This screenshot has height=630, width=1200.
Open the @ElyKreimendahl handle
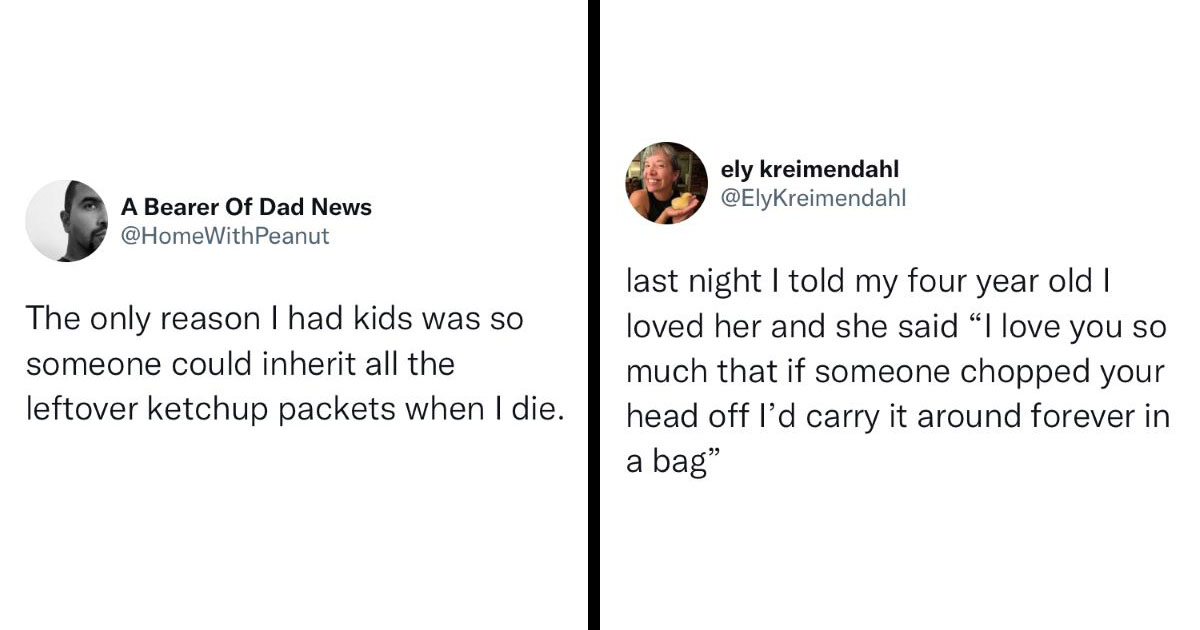tap(813, 198)
